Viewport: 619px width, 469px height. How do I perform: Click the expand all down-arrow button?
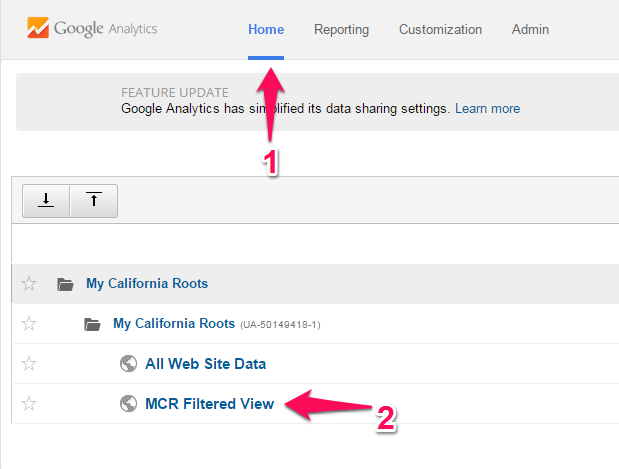click(46, 201)
